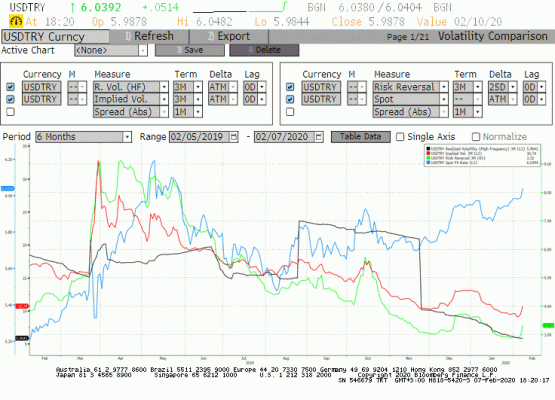
Task: Click the green risk reversal axis marker
Action: coord(548,325)
